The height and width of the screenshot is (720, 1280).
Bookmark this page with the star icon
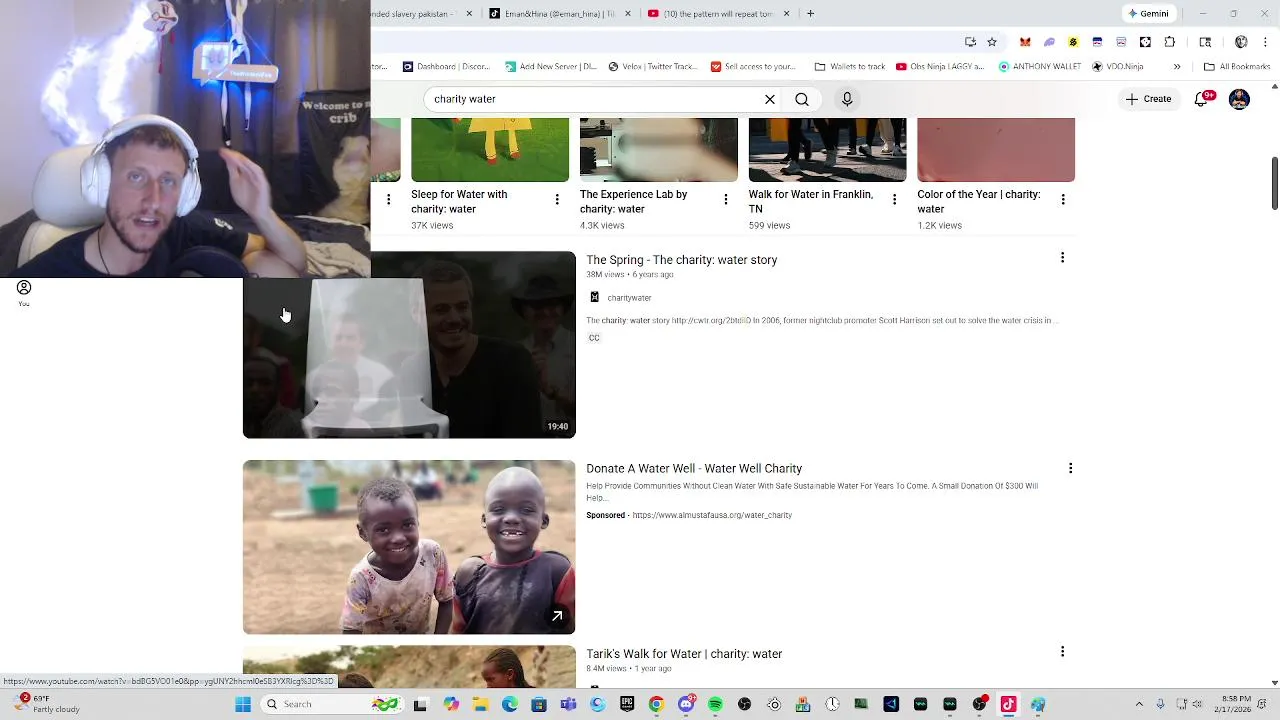point(992,42)
